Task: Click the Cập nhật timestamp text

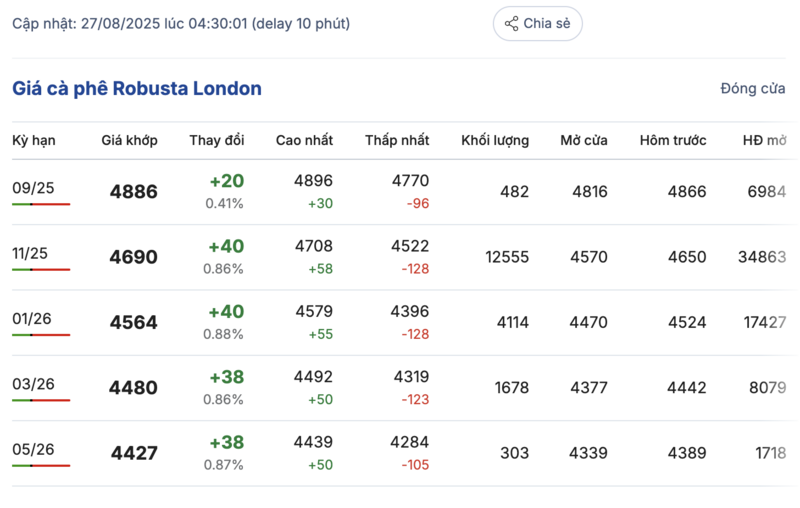Action: click(181, 23)
